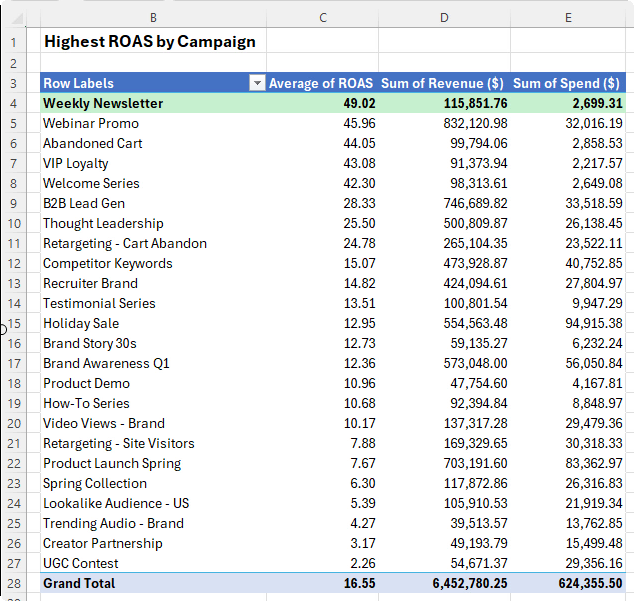Select the 'VIP Loyalty' cell

[153, 163]
